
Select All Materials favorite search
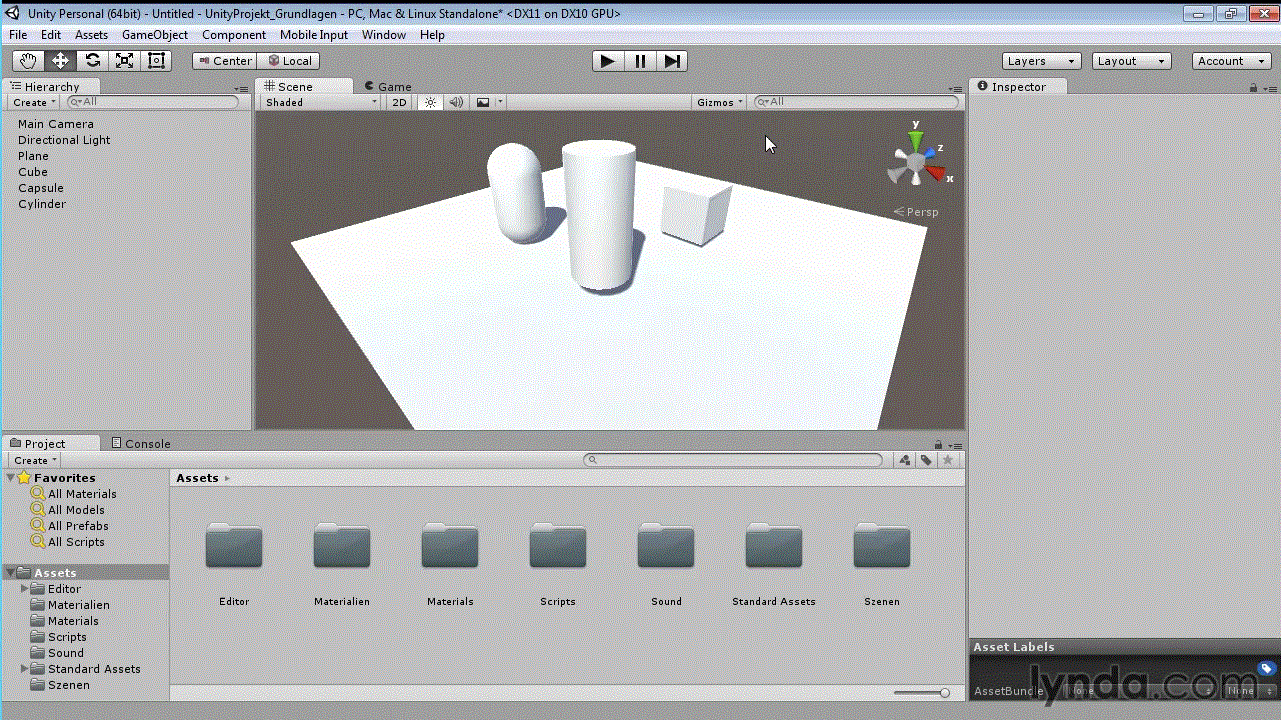[82, 494]
